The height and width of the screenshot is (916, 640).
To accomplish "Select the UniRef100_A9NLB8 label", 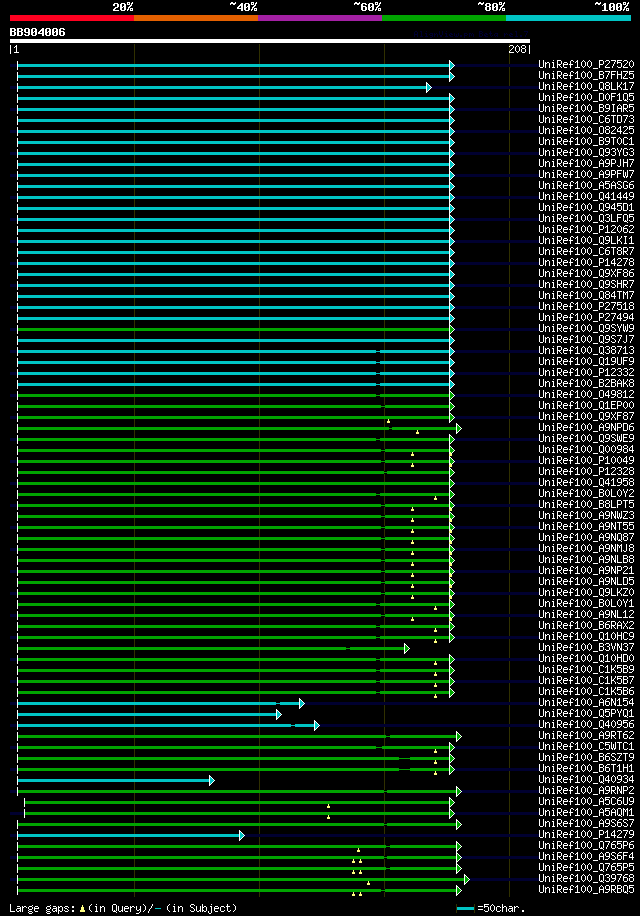I will (586, 559).
